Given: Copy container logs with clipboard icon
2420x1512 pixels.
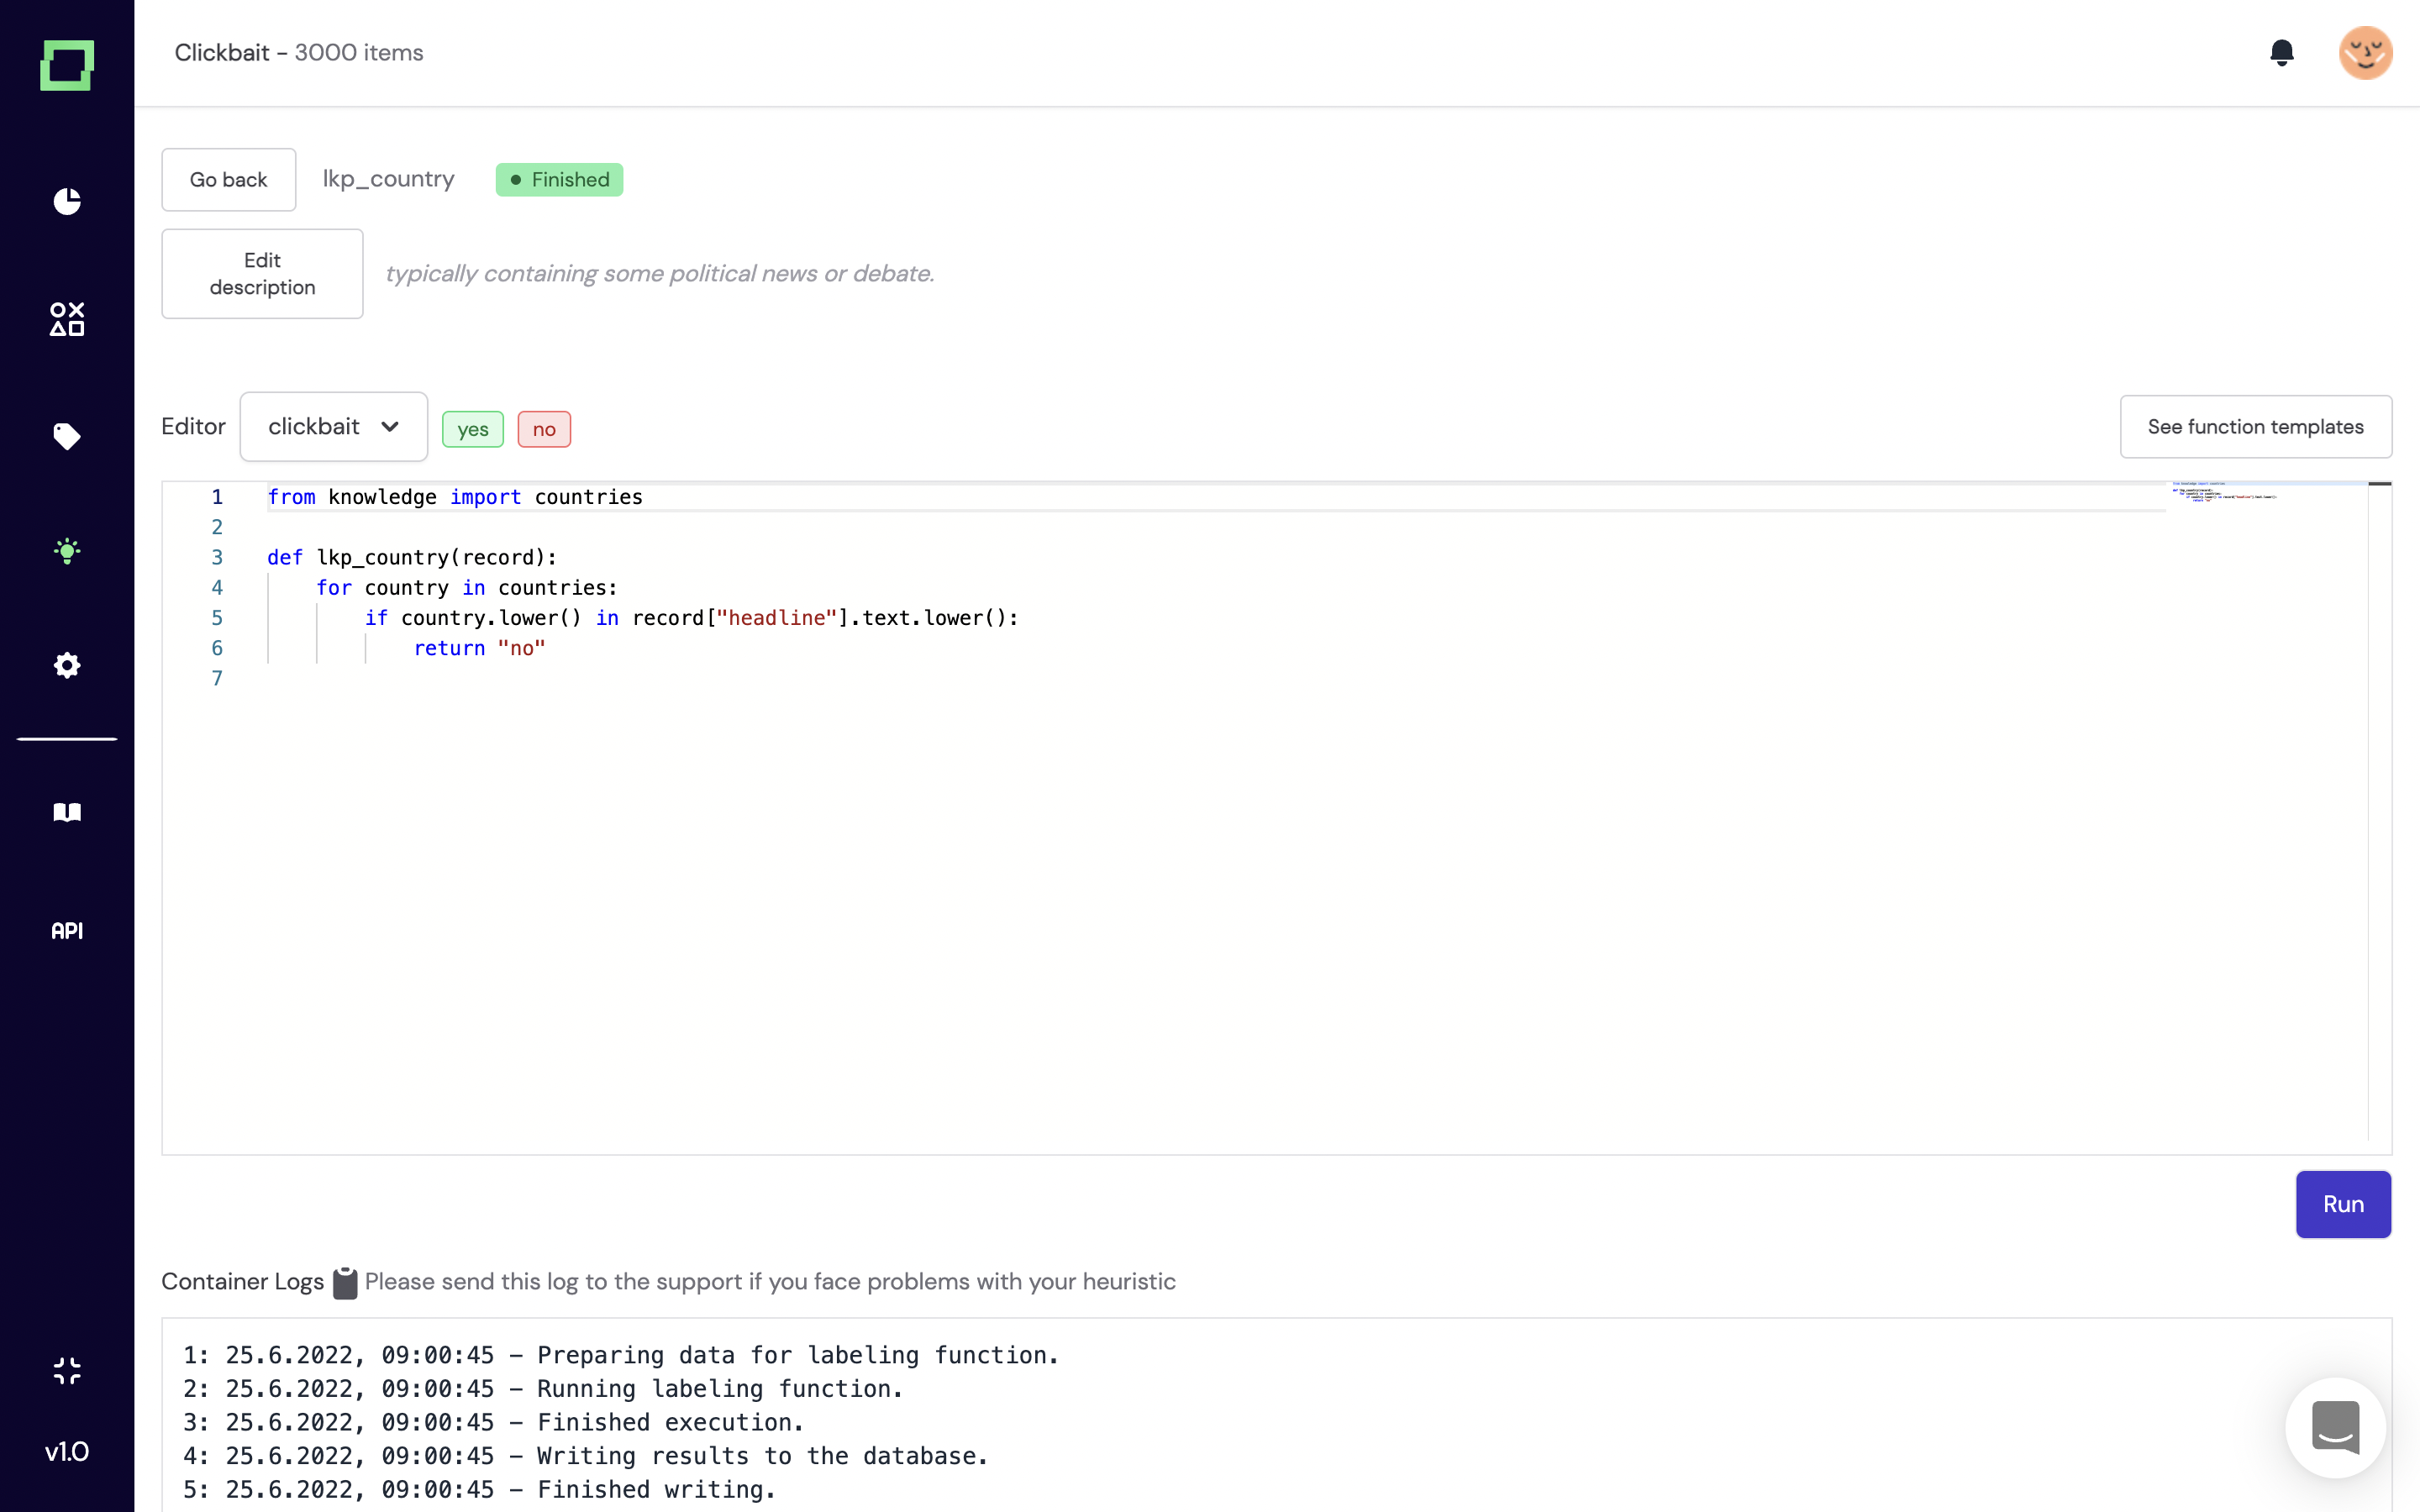Looking at the screenshot, I should point(344,1282).
